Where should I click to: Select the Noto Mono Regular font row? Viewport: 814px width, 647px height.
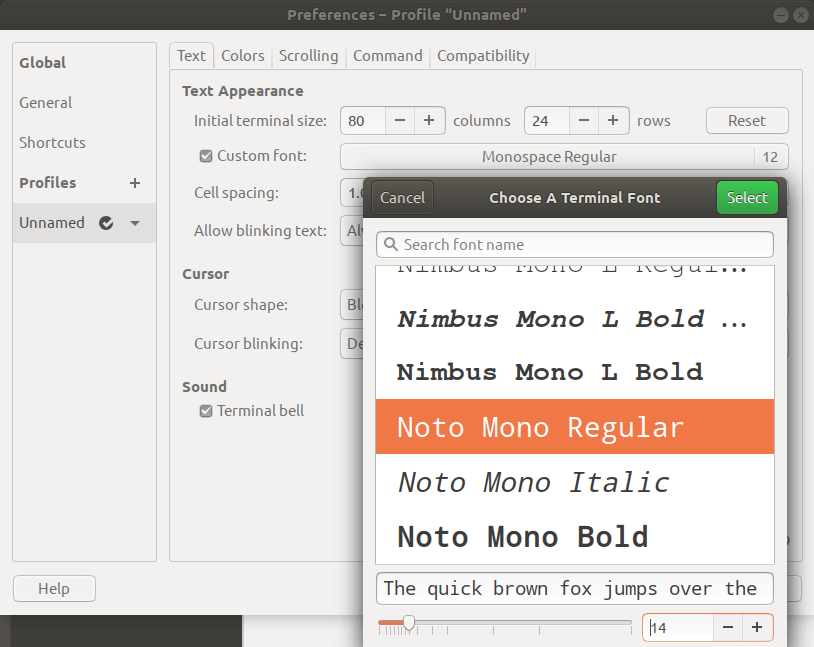(575, 427)
